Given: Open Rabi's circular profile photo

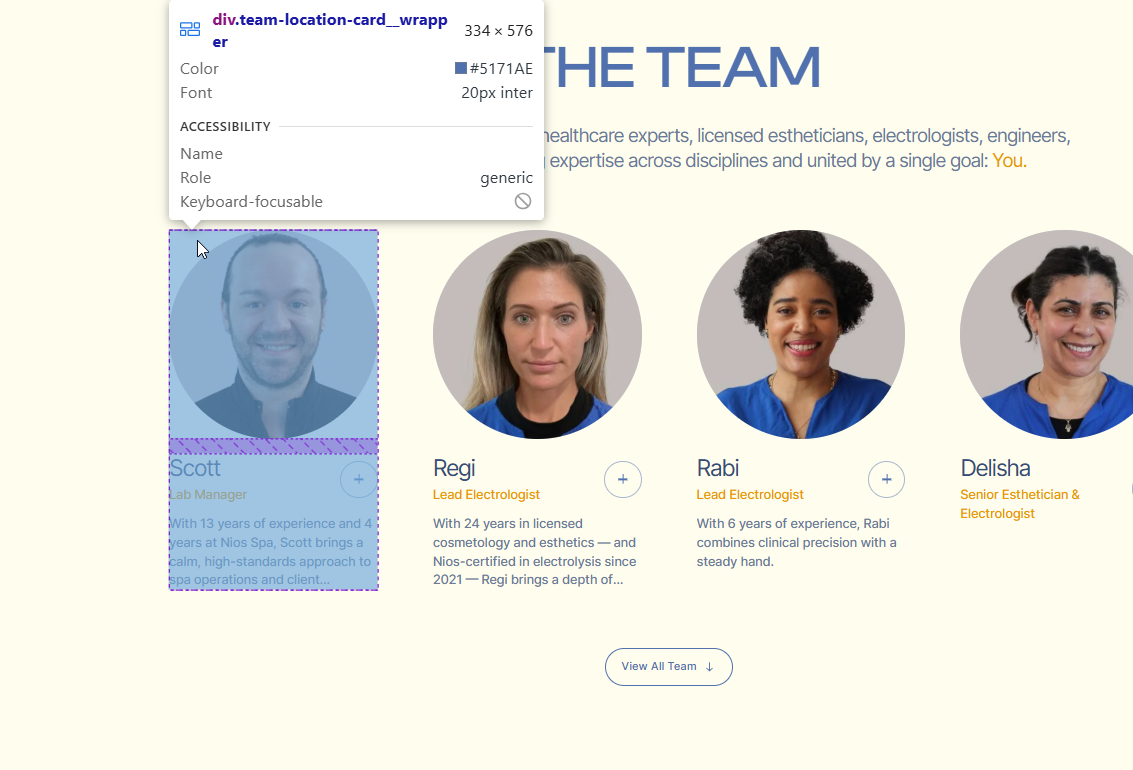Looking at the screenshot, I should tap(801, 334).
